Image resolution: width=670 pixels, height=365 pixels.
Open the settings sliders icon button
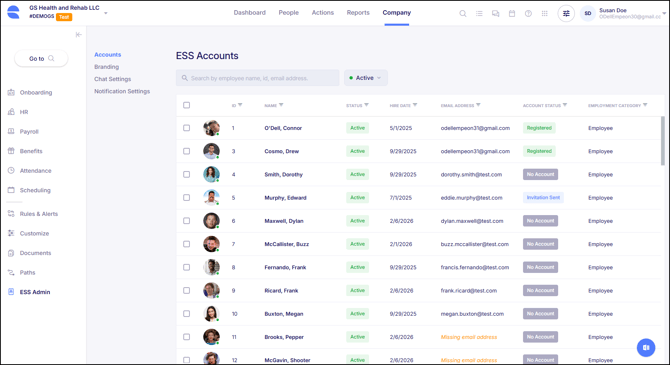[566, 13]
